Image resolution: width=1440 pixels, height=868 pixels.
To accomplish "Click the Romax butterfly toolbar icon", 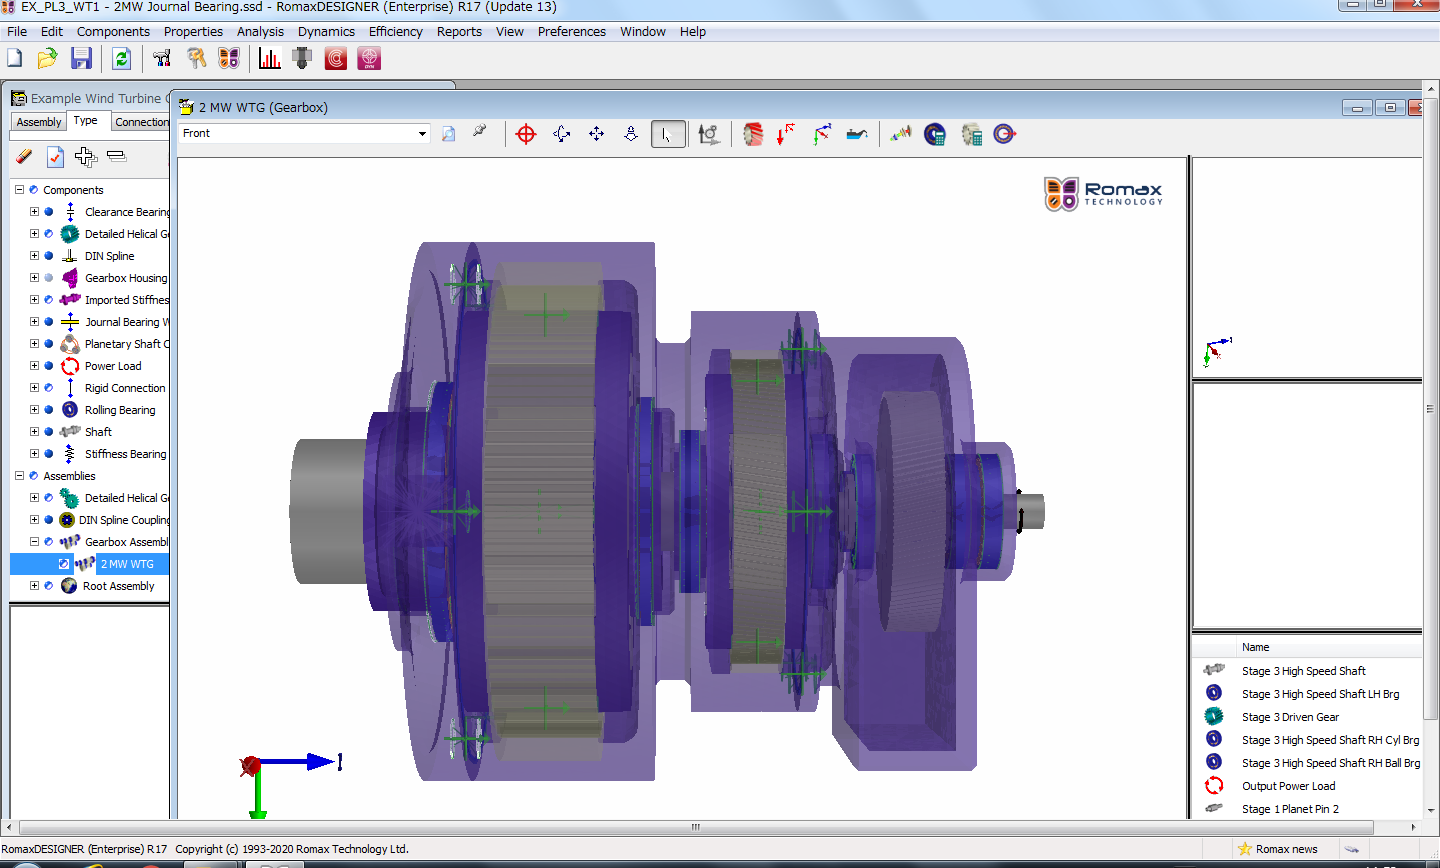I will (x=229, y=59).
